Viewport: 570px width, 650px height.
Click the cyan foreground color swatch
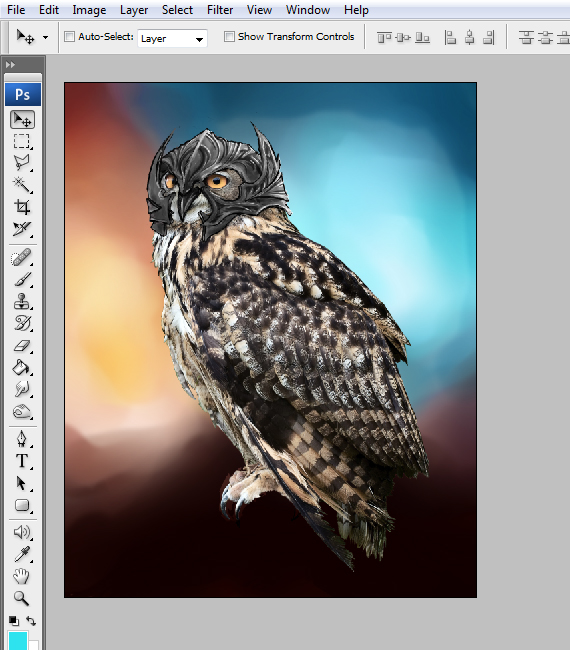tap(18, 641)
